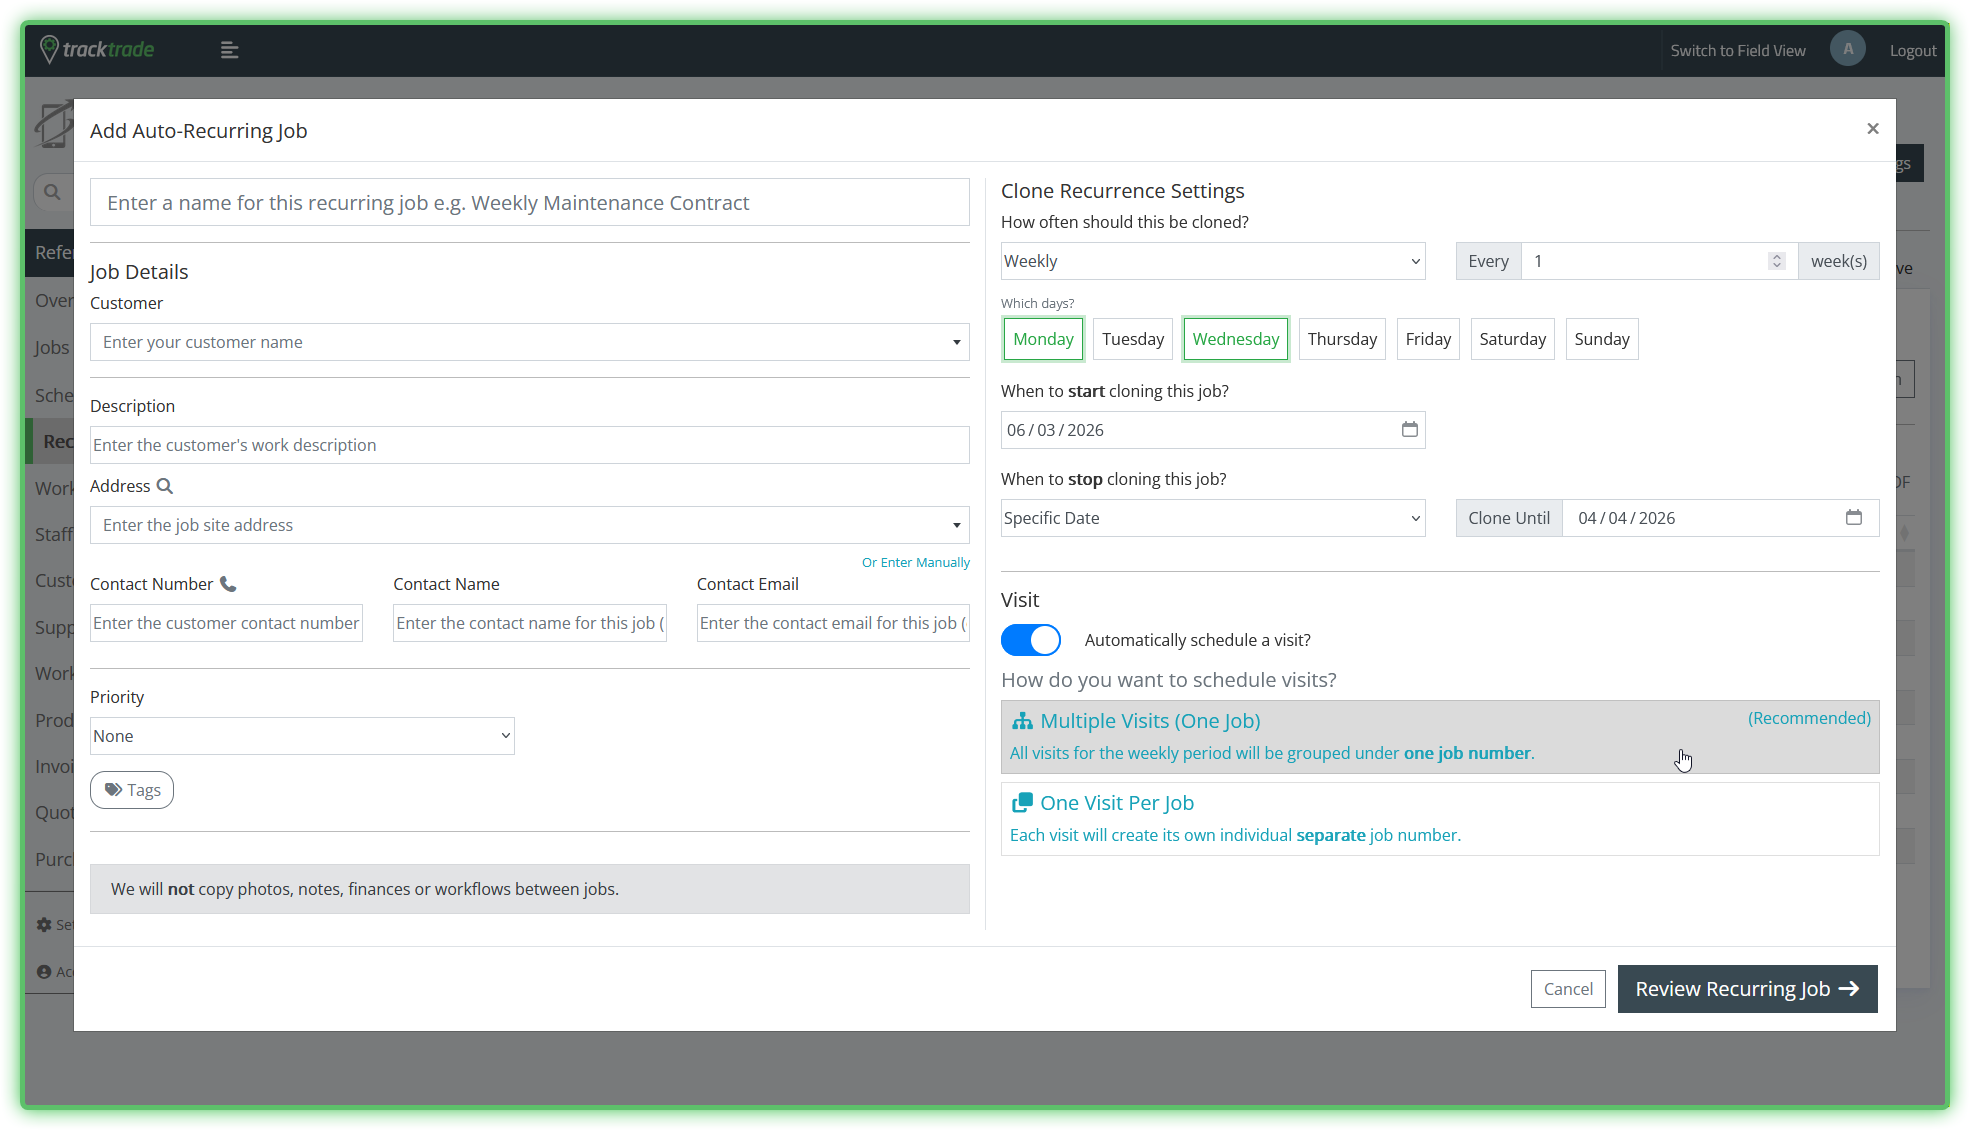Image resolution: width=1970 pixels, height=1130 pixels.
Task: Open calendar picker for Clone Until date
Action: point(1853,518)
